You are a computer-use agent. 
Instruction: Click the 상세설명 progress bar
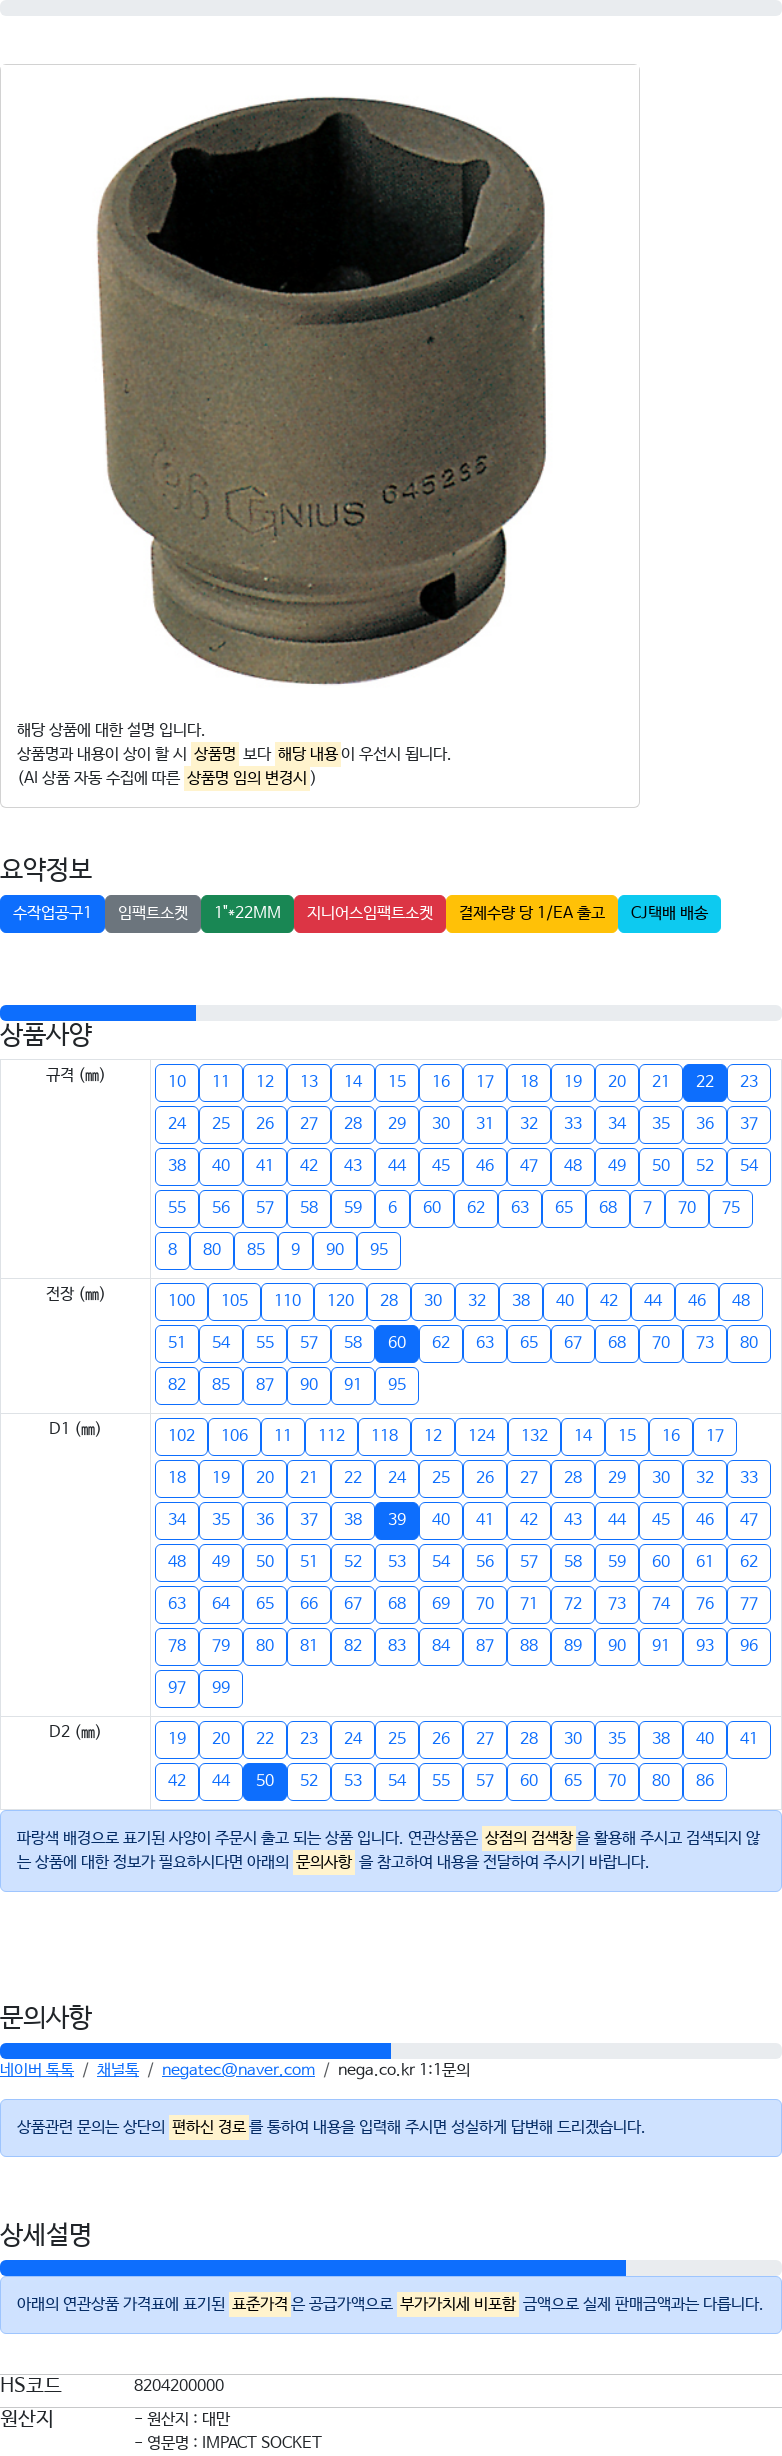(x=391, y=2268)
